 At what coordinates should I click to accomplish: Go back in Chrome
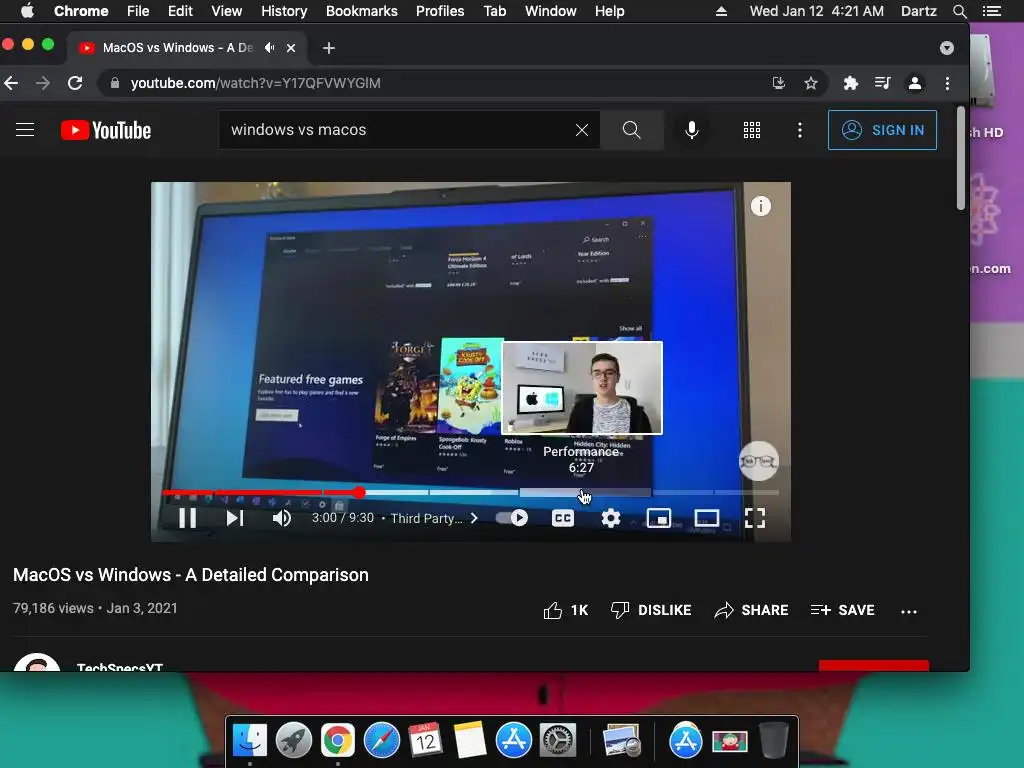point(11,83)
